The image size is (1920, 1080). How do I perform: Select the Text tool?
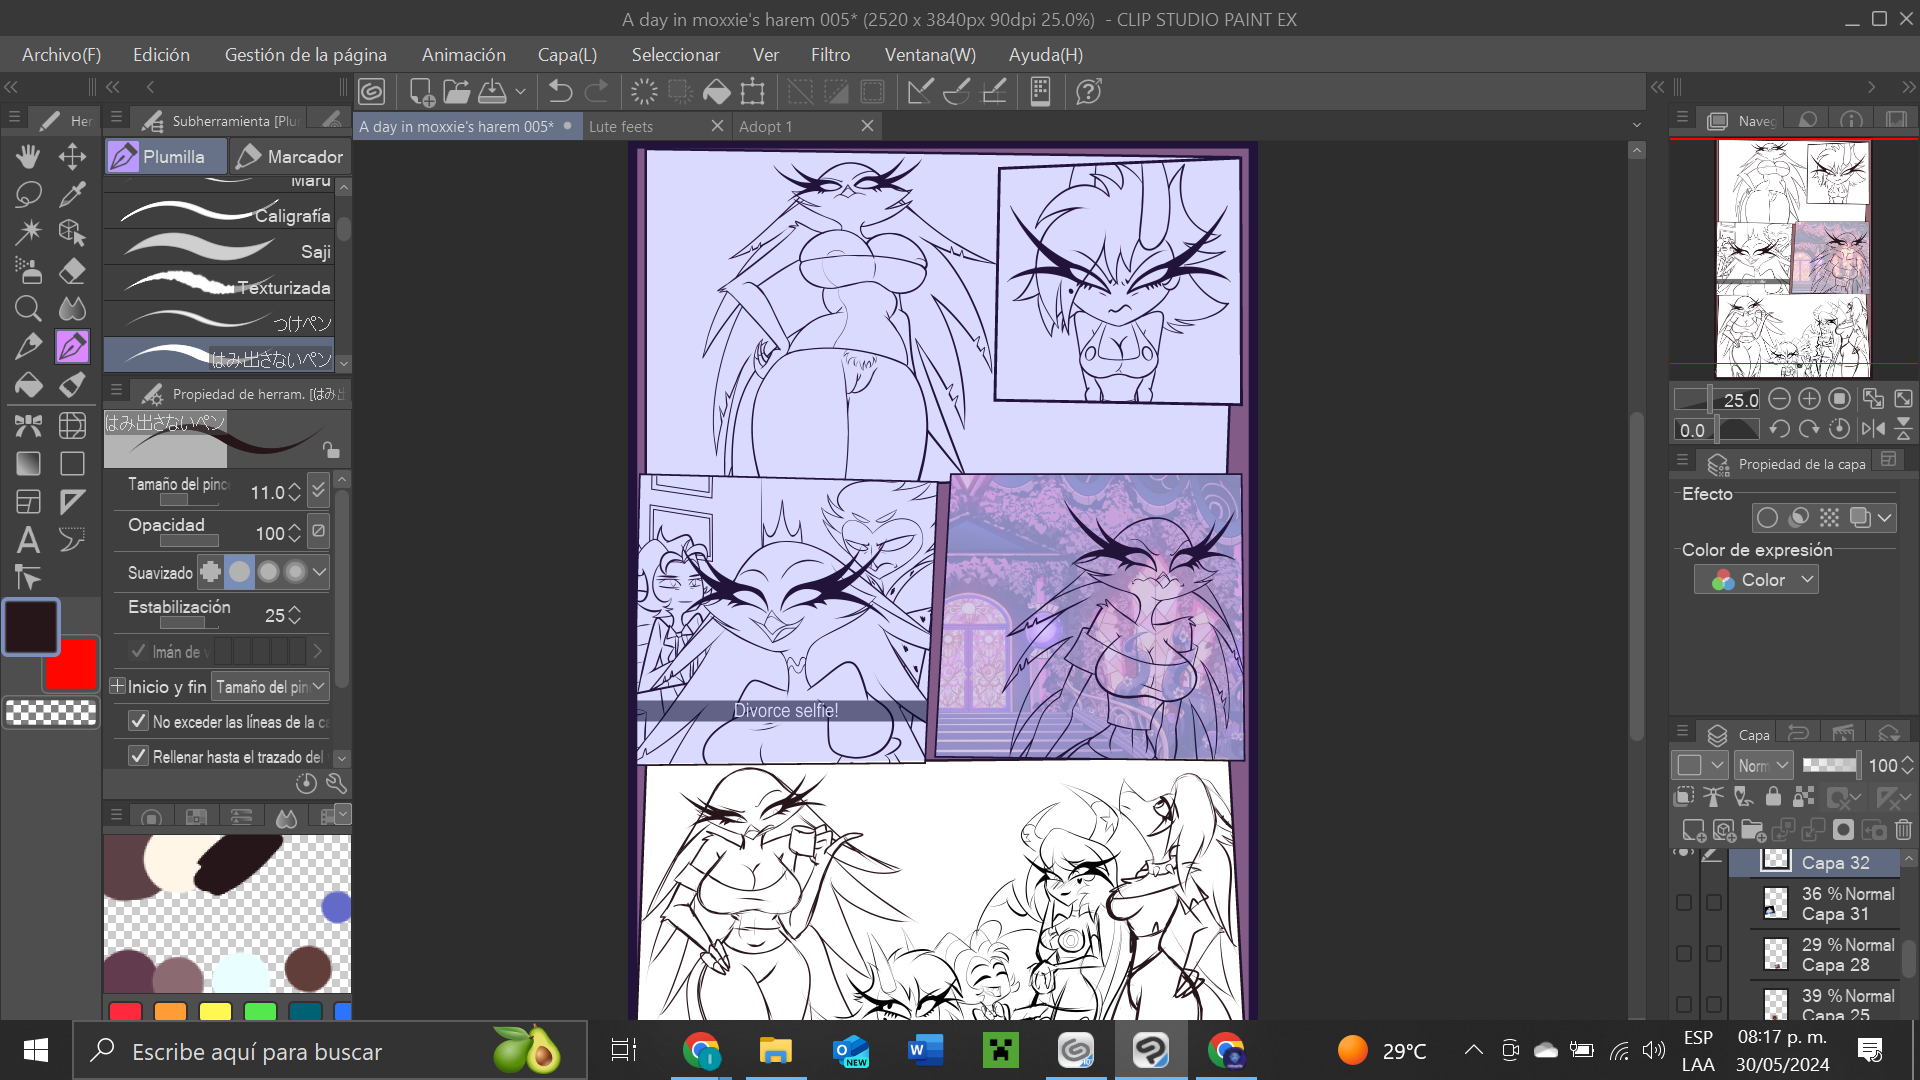click(28, 540)
